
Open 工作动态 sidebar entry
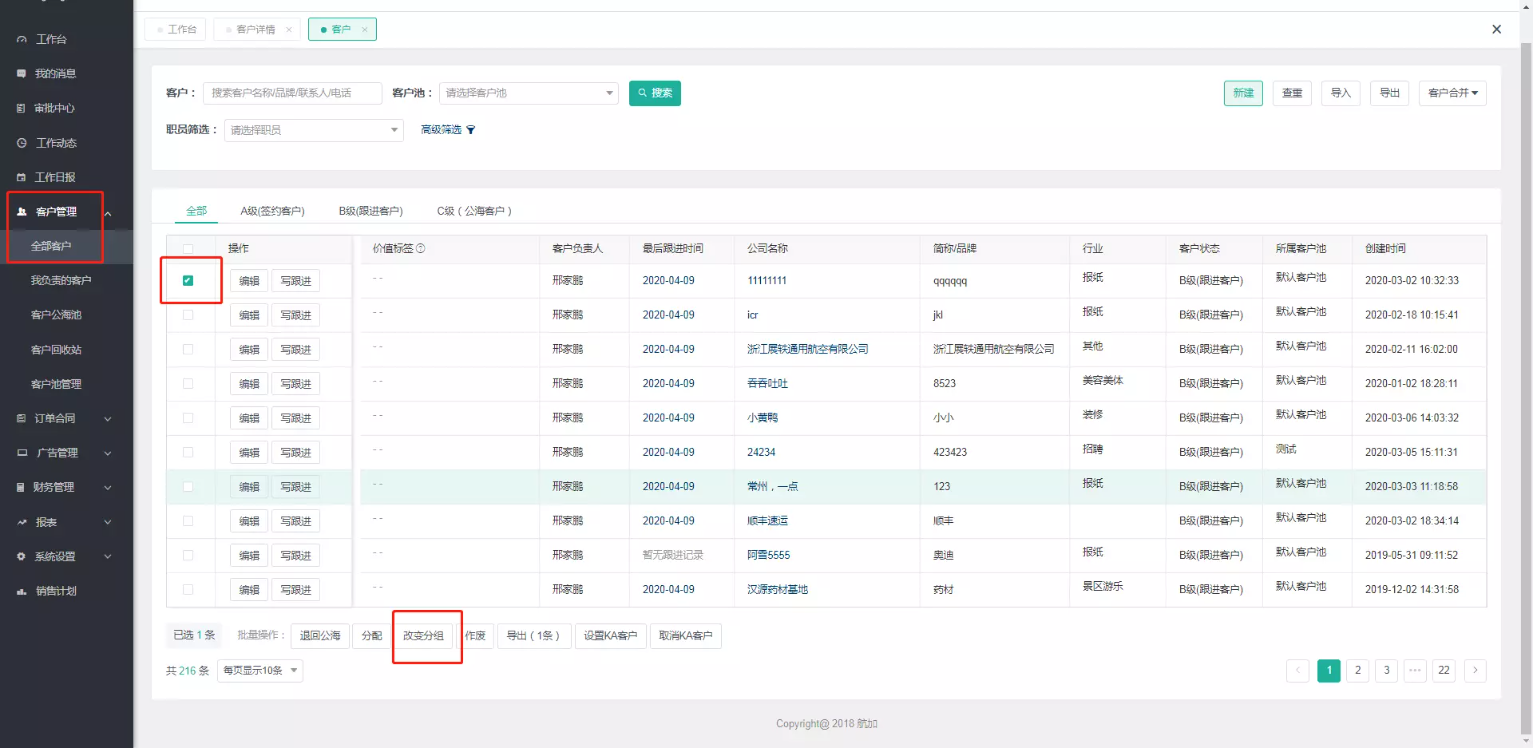(55, 143)
